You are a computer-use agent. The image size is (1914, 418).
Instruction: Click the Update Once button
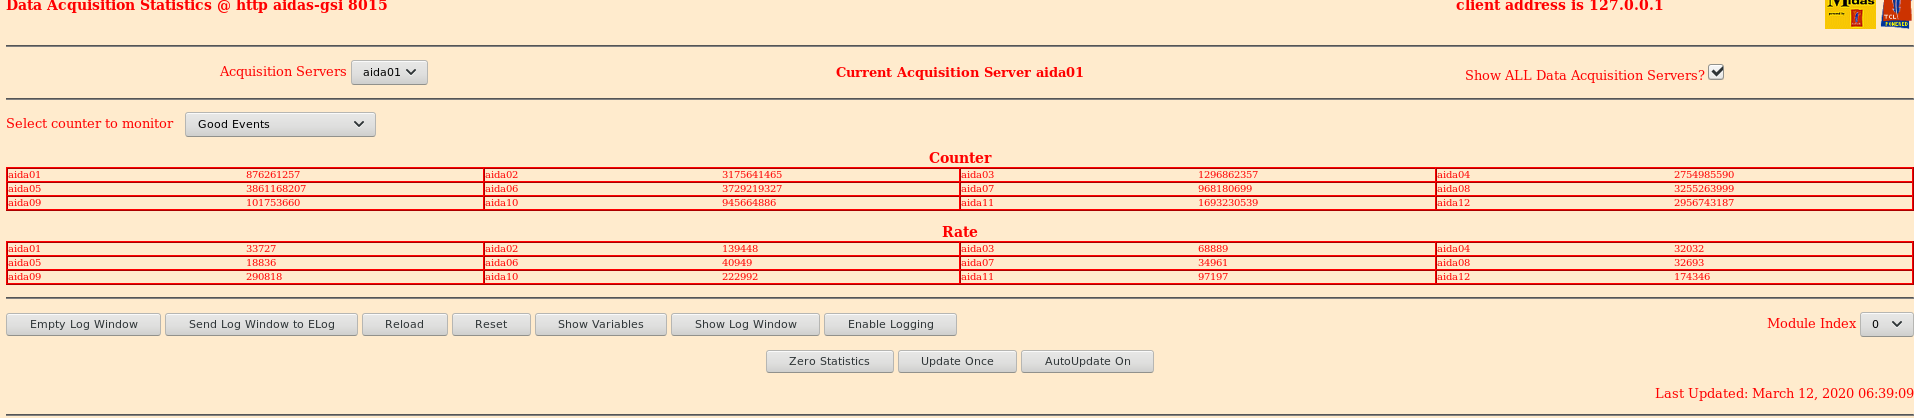pos(958,361)
